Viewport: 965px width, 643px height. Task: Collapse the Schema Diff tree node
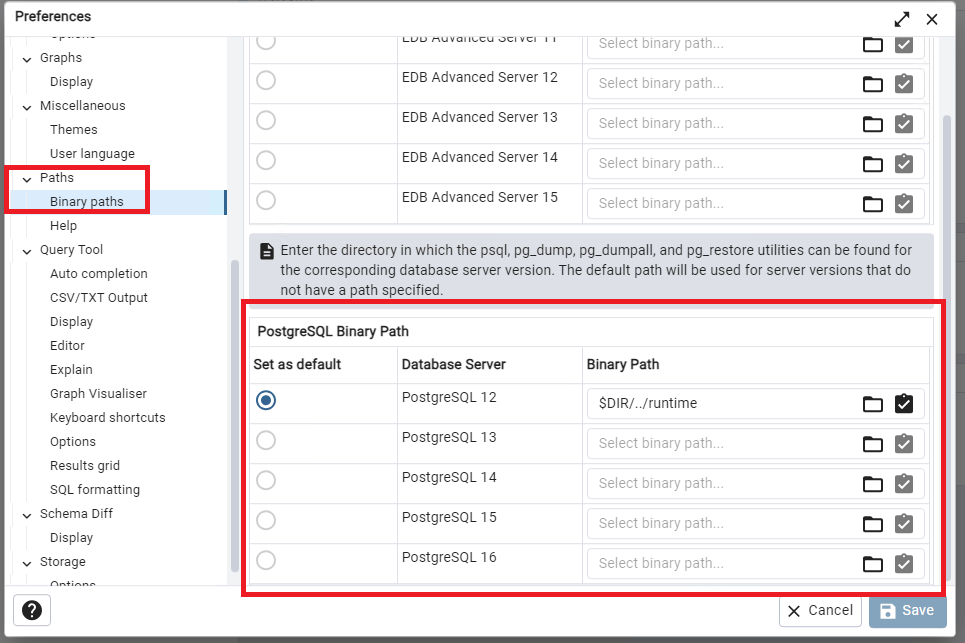pos(26,515)
